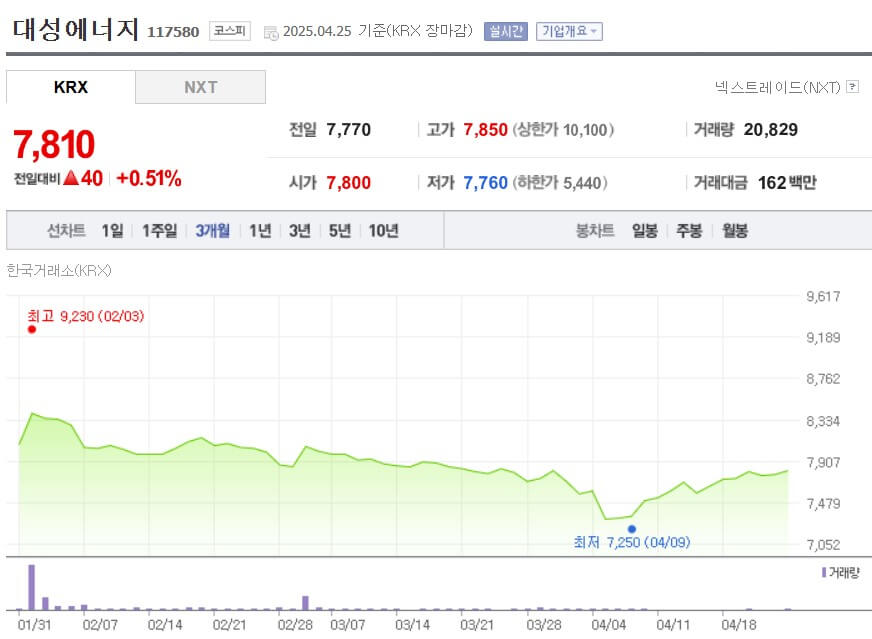Click the 넥스트레이드(NXT) link
The width and height of the screenshot is (872, 639).
(x=777, y=87)
